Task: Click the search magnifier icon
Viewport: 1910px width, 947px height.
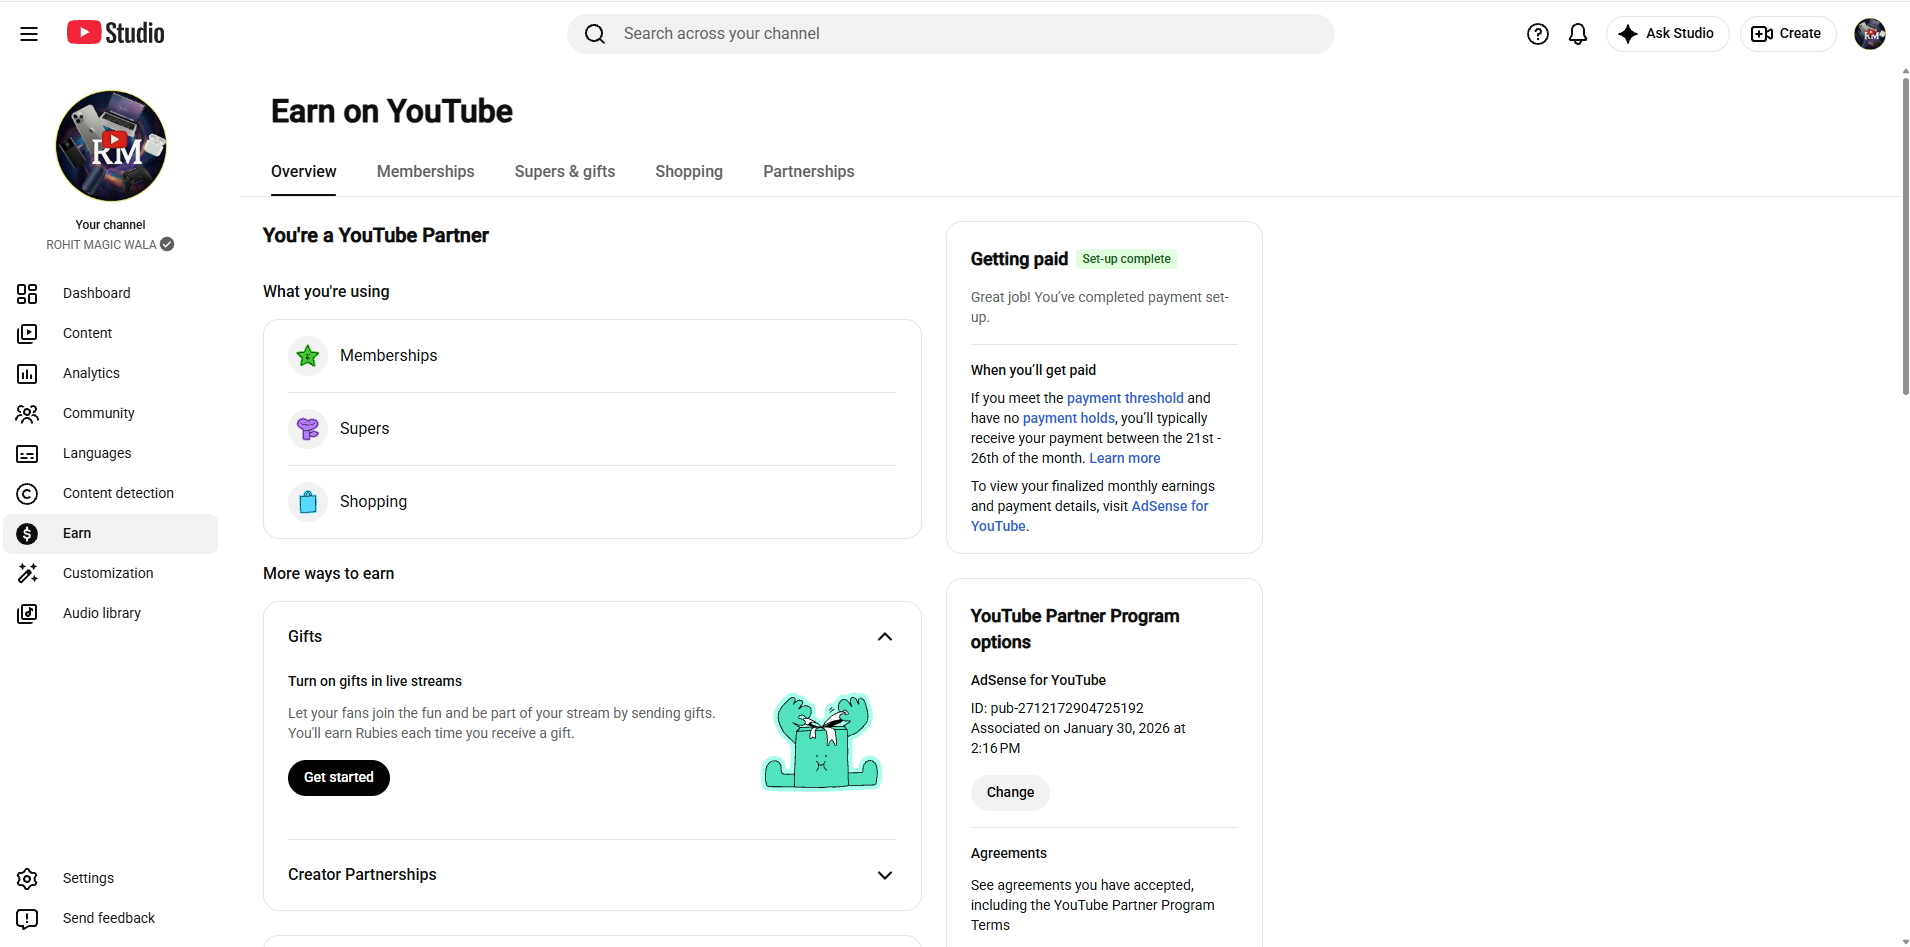Action: (x=595, y=34)
